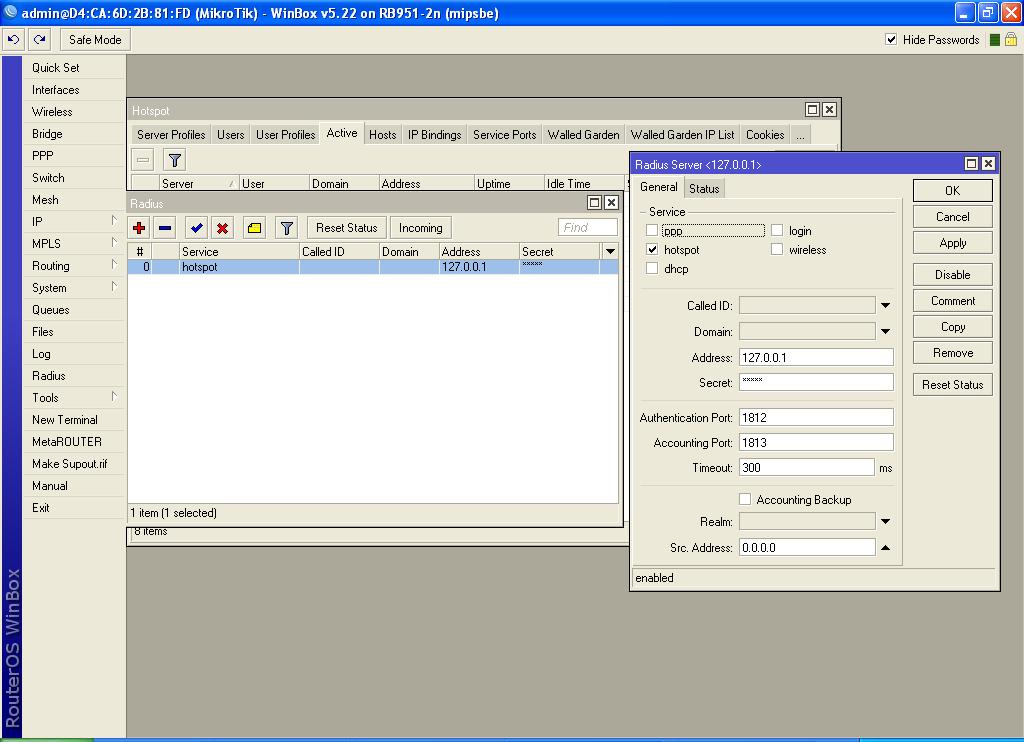Open the filter in the Radius window
The width and height of the screenshot is (1024, 742).
click(286, 227)
